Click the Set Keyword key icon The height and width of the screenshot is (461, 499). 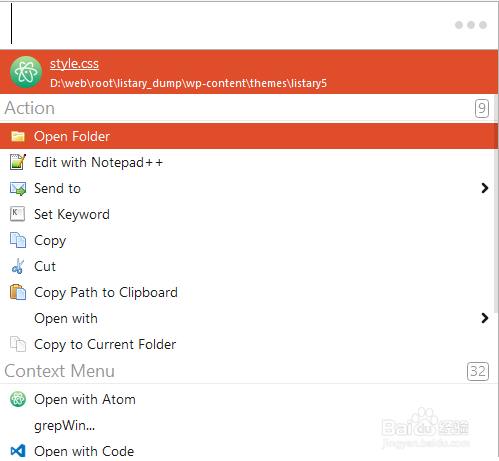17,214
